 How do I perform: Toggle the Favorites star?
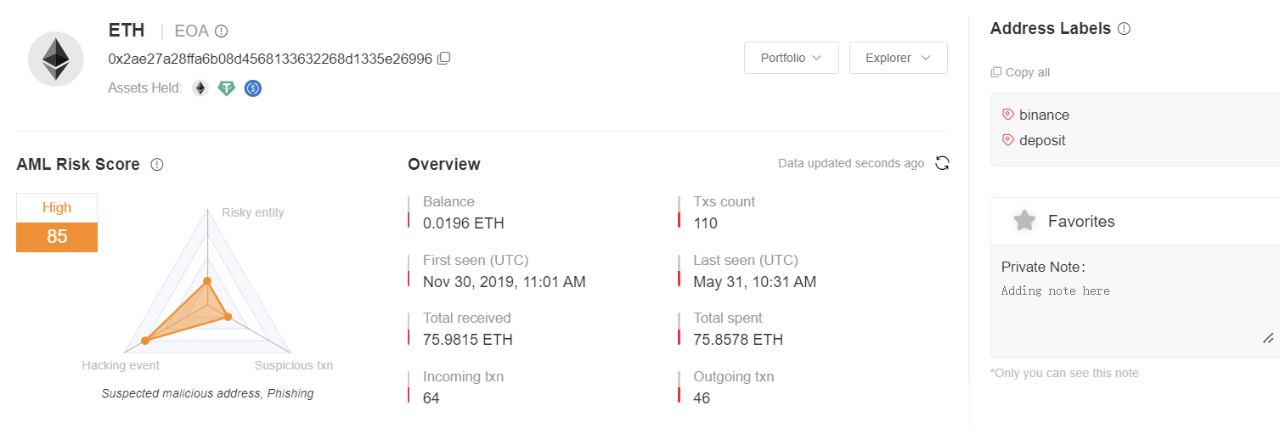[x=1024, y=221]
